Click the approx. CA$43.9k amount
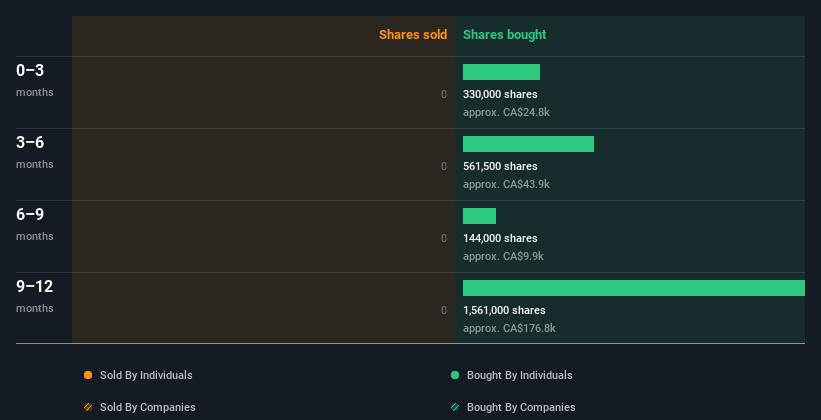 pos(506,184)
